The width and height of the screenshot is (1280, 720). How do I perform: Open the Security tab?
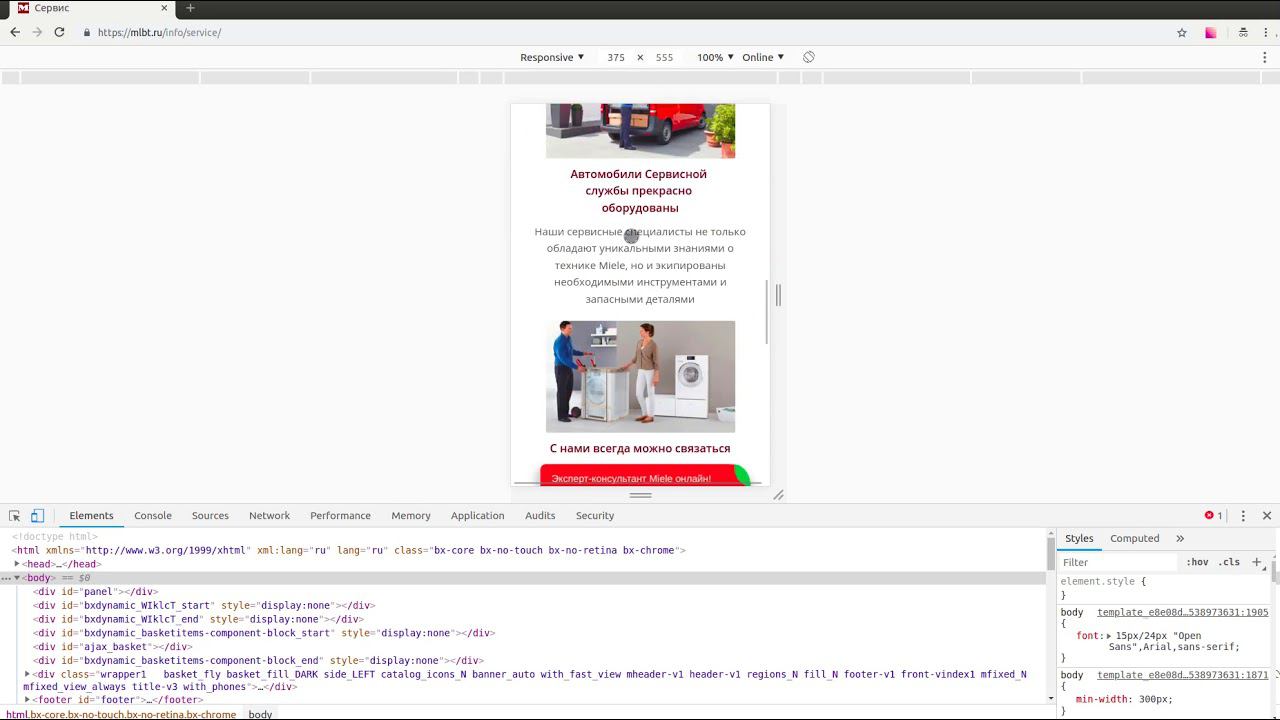[595, 516]
